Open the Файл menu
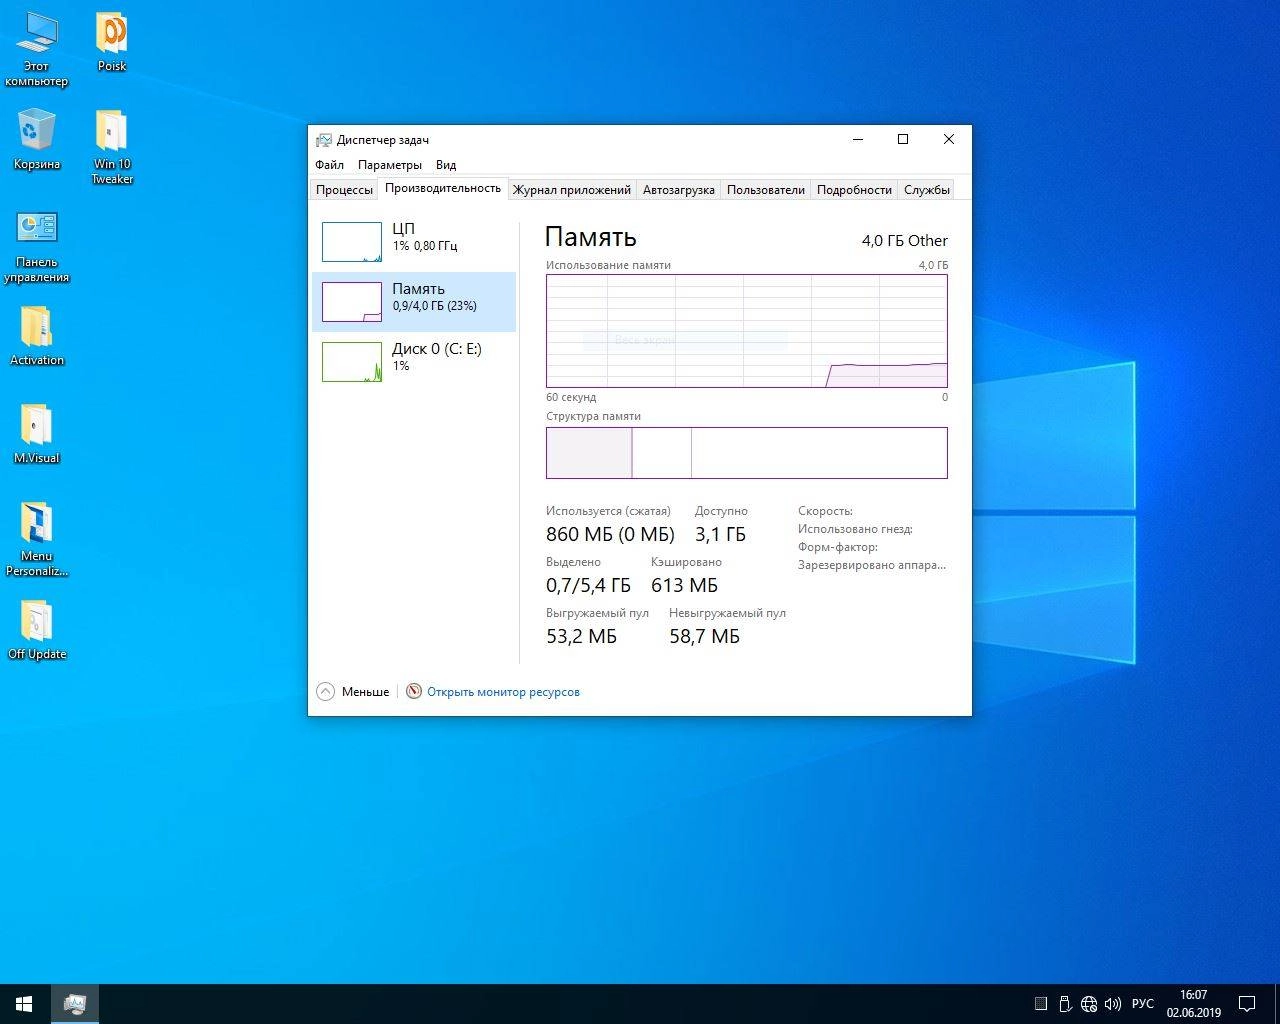The image size is (1280, 1024). [x=329, y=165]
